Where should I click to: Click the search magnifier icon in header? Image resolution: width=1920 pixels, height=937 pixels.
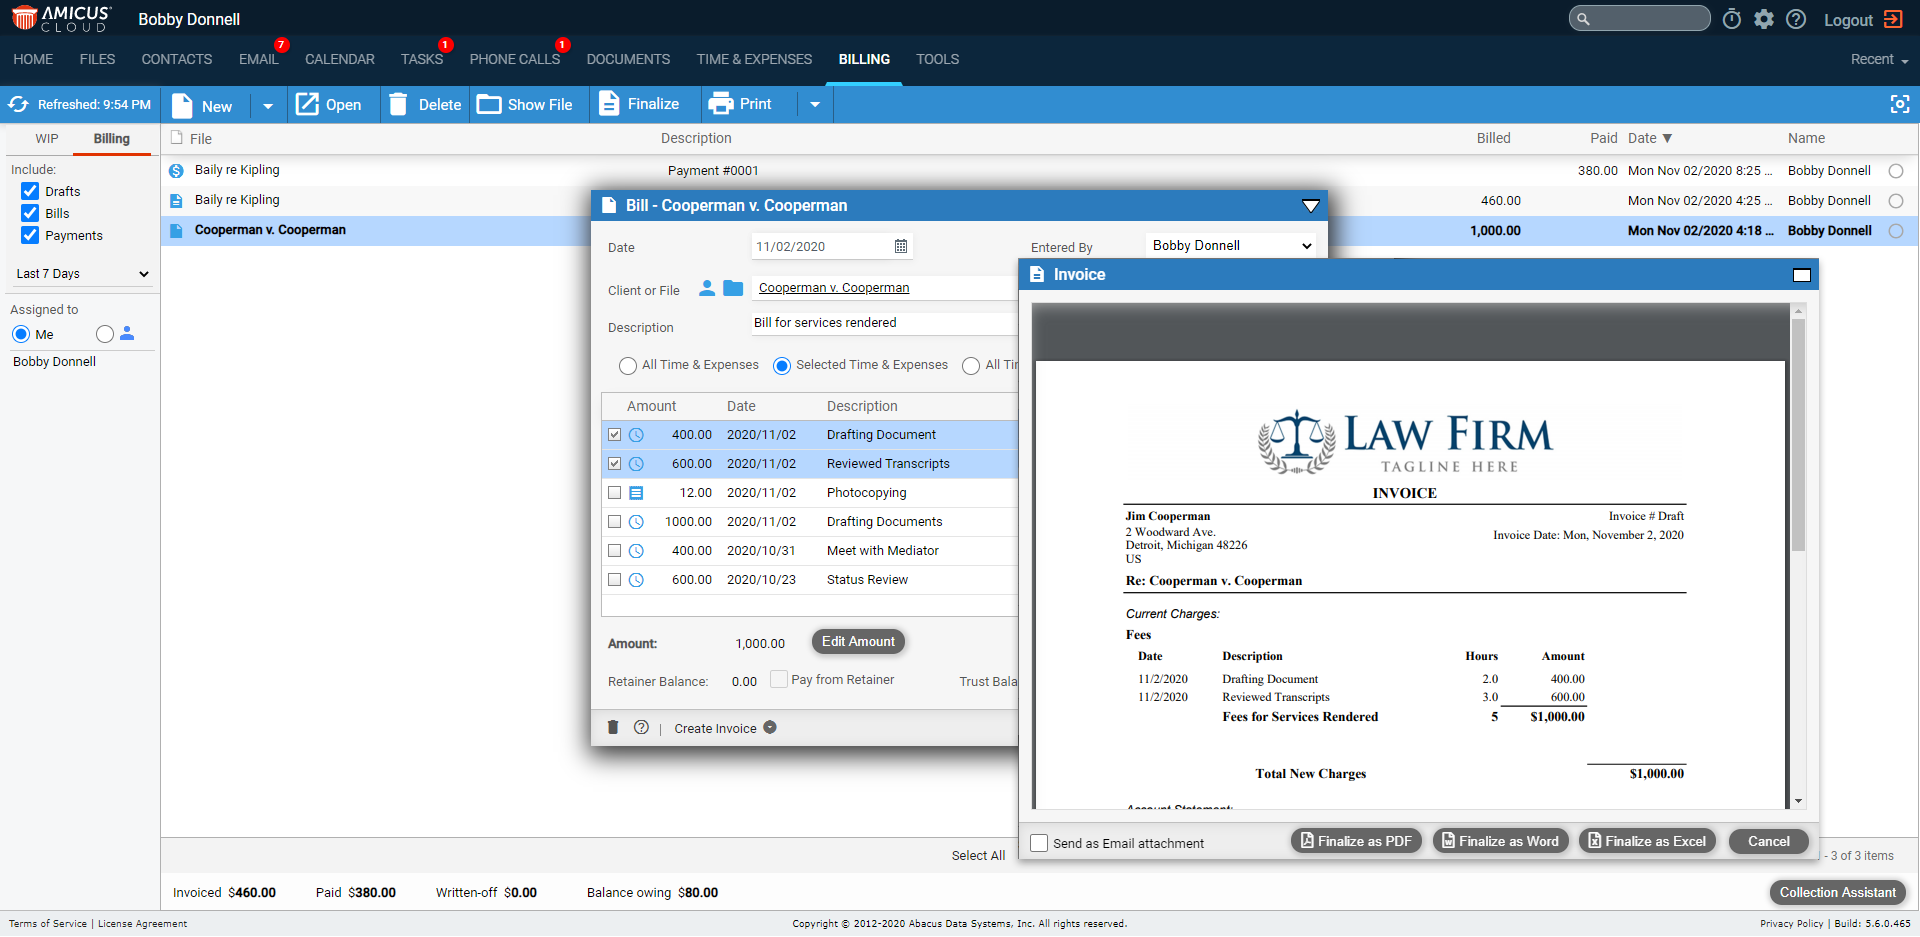point(1583,19)
